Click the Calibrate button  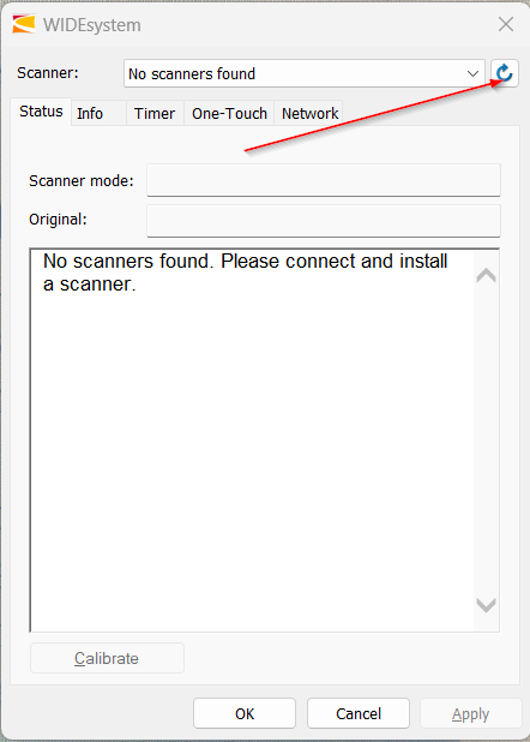point(107,658)
